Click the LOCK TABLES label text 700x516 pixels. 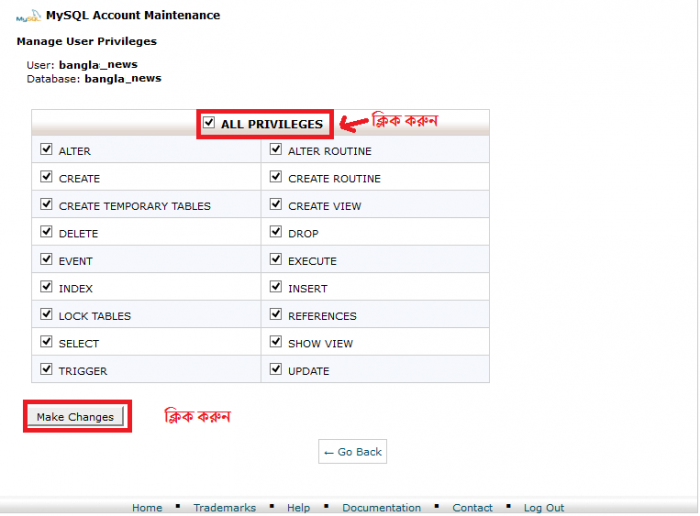tap(95, 316)
